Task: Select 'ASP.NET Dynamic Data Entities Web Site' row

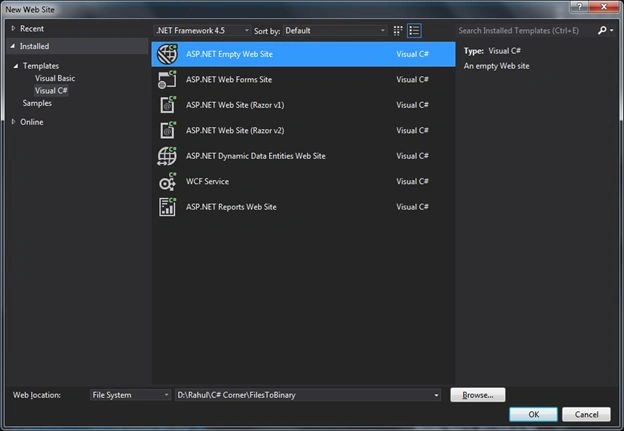Action: click(x=303, y=156)
